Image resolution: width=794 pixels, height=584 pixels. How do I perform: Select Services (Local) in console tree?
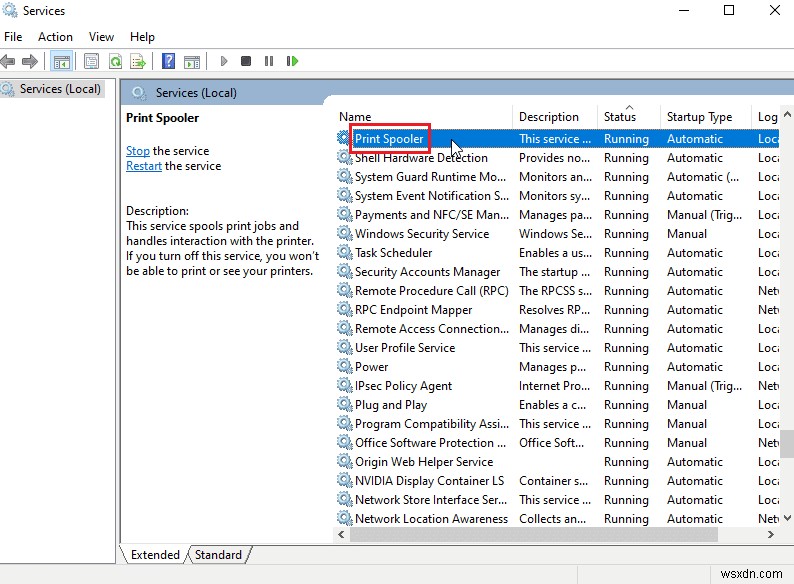tap(60, 89)
